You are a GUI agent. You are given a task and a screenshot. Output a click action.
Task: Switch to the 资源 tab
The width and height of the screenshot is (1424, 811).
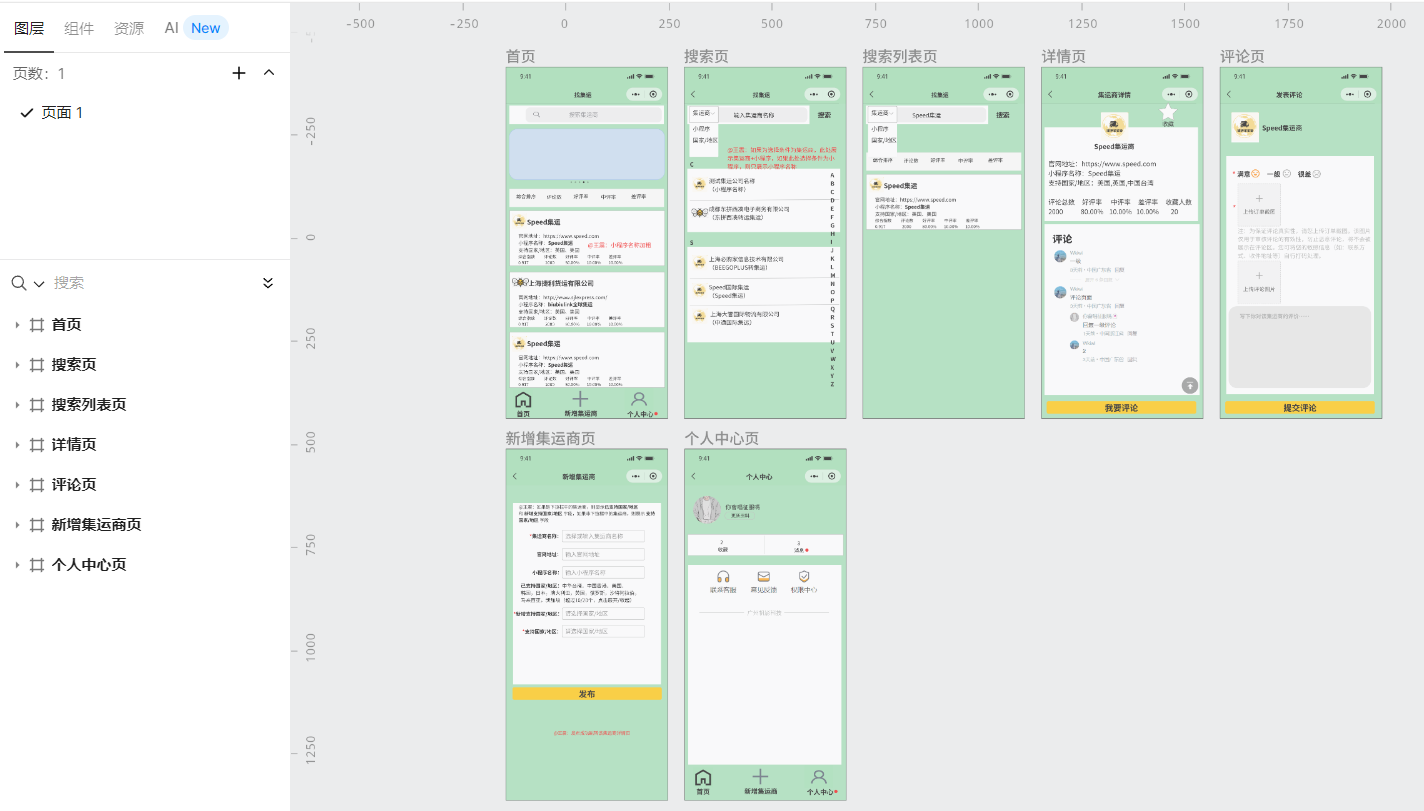point(129,28)
